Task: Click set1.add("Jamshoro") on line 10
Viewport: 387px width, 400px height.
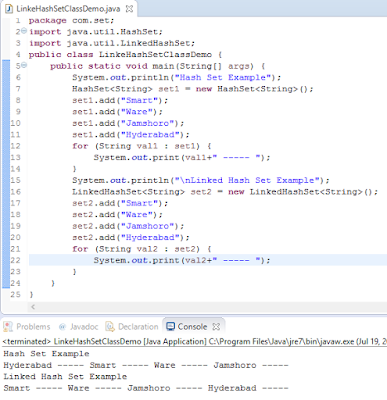Action: 128,123
